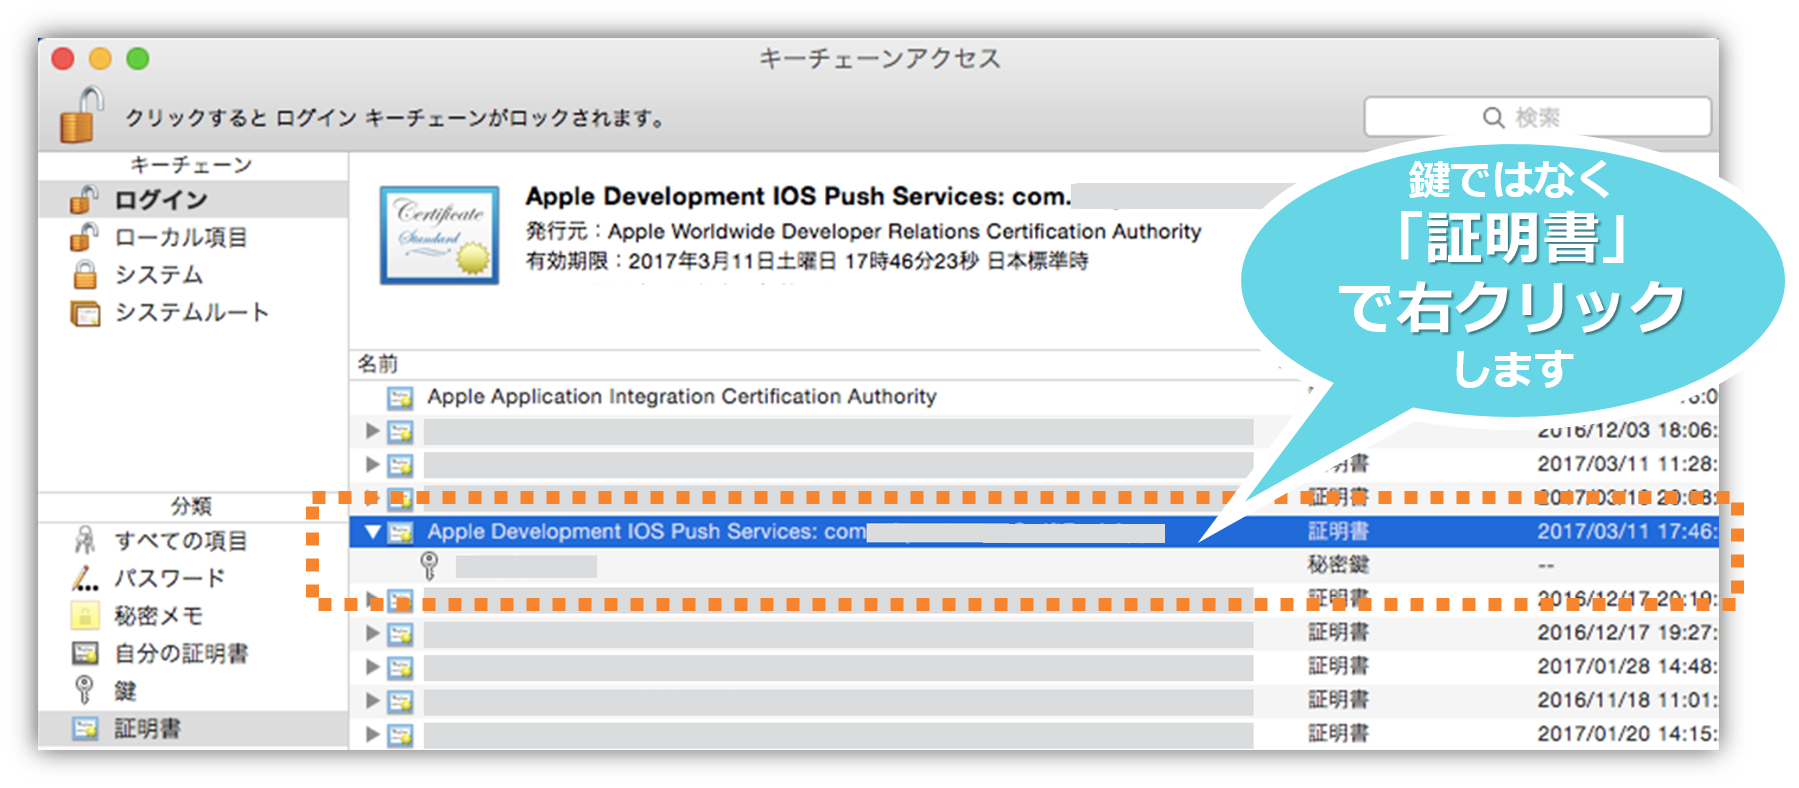The height and width of the screenshot is (788, 1799).
Task: Click the date 2017/01/28 14:48
Action: tap(1627, 666)
